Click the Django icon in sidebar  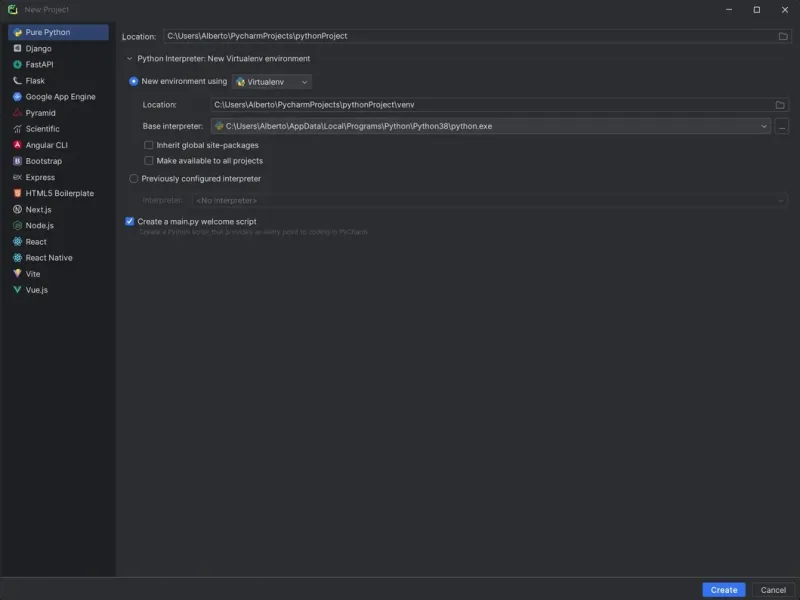coord(17,48)
